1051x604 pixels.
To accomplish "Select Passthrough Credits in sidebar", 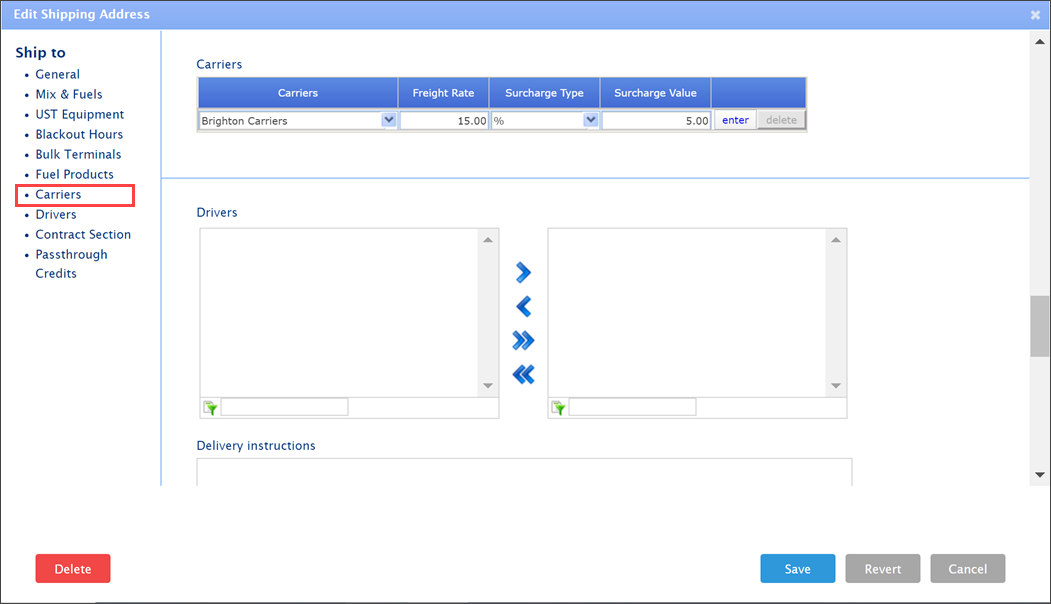I will click(71, 264).
